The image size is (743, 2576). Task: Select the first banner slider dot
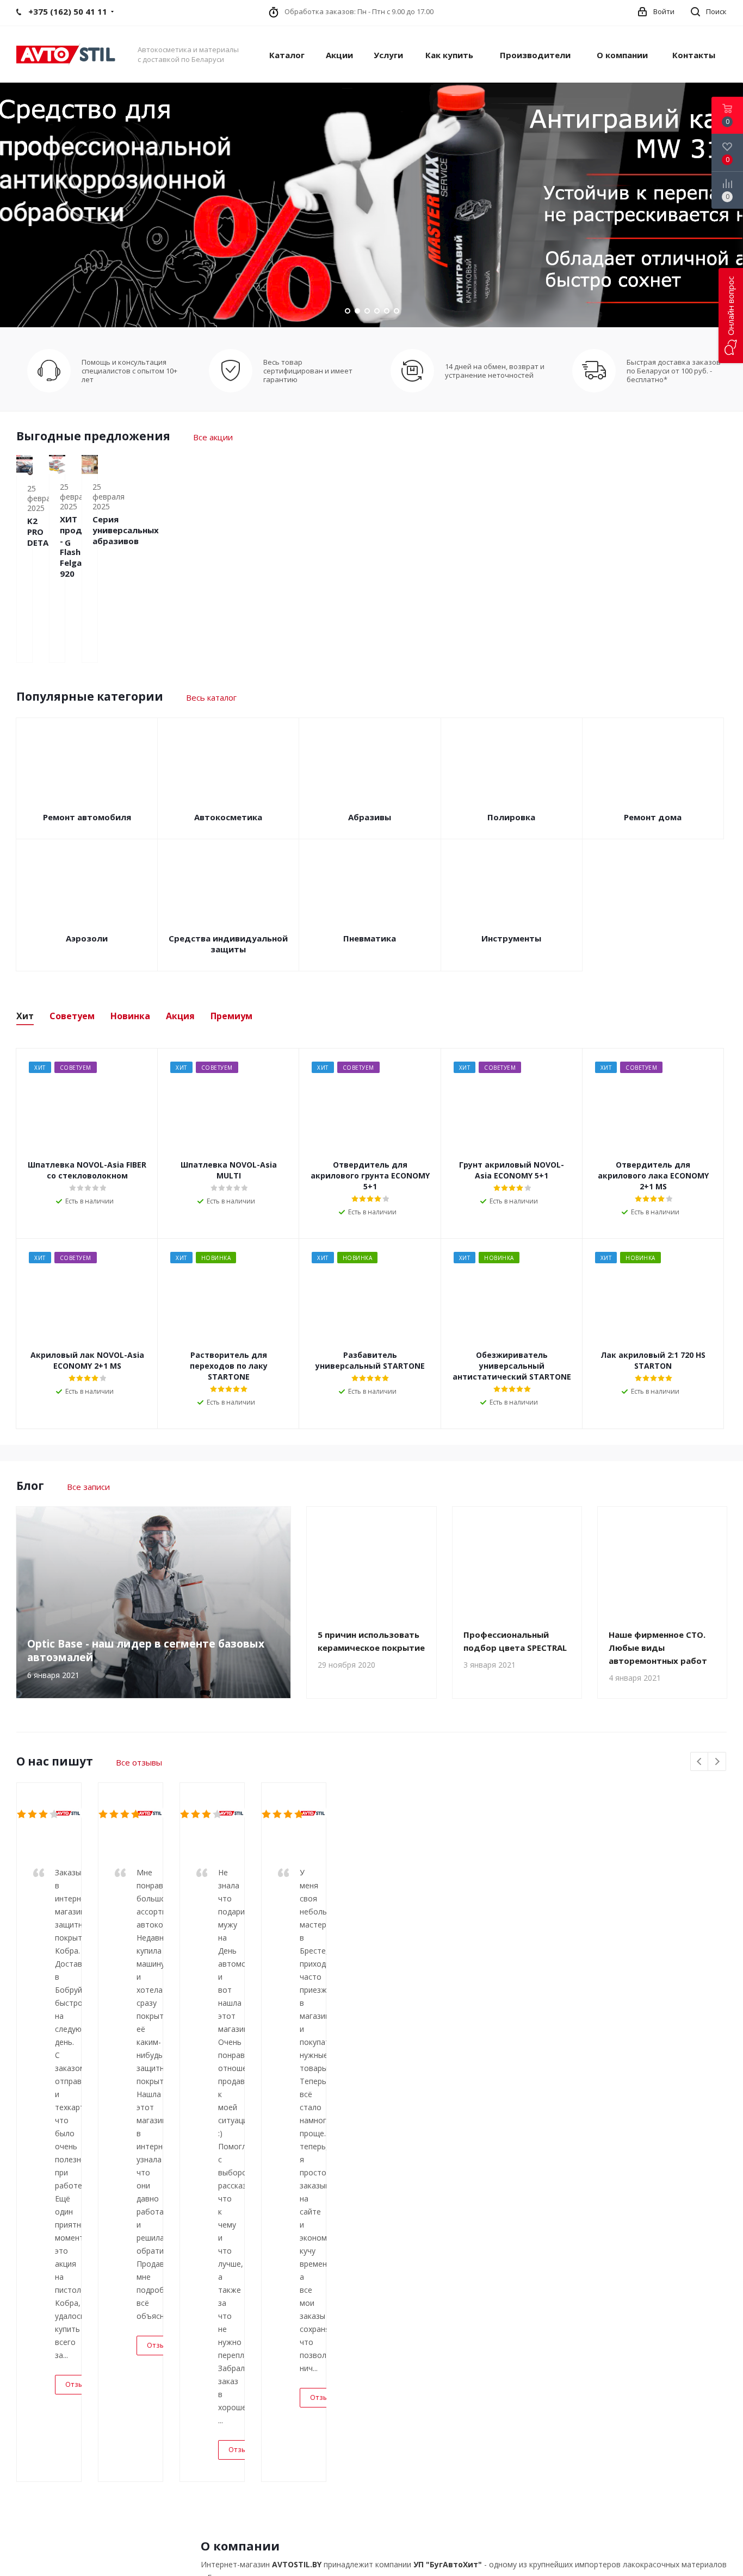tap(348, 311)
